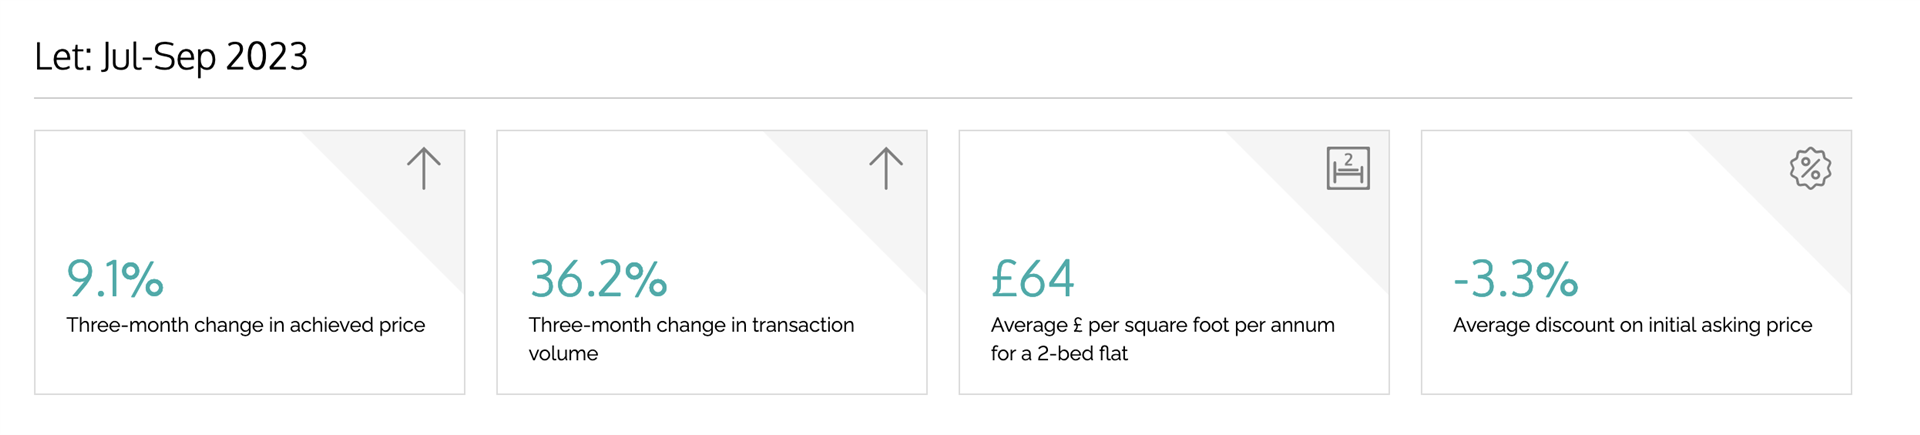Click the -3.3% value

point(1515,279)
